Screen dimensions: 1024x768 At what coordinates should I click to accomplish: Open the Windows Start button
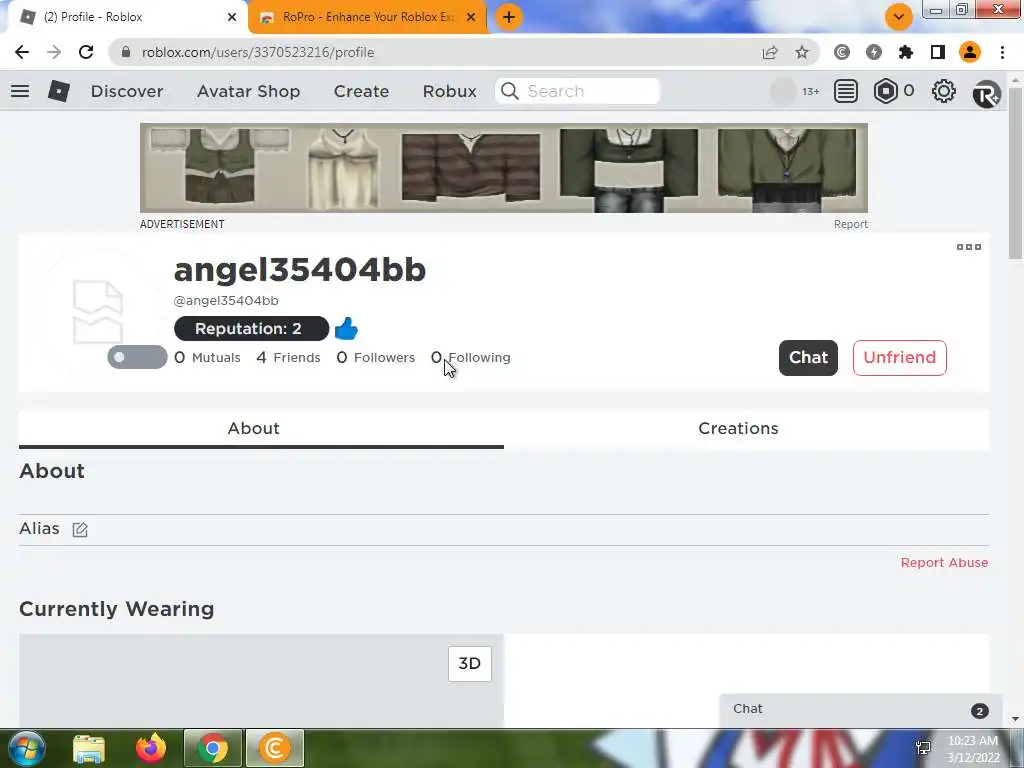[x=26, y=748]
